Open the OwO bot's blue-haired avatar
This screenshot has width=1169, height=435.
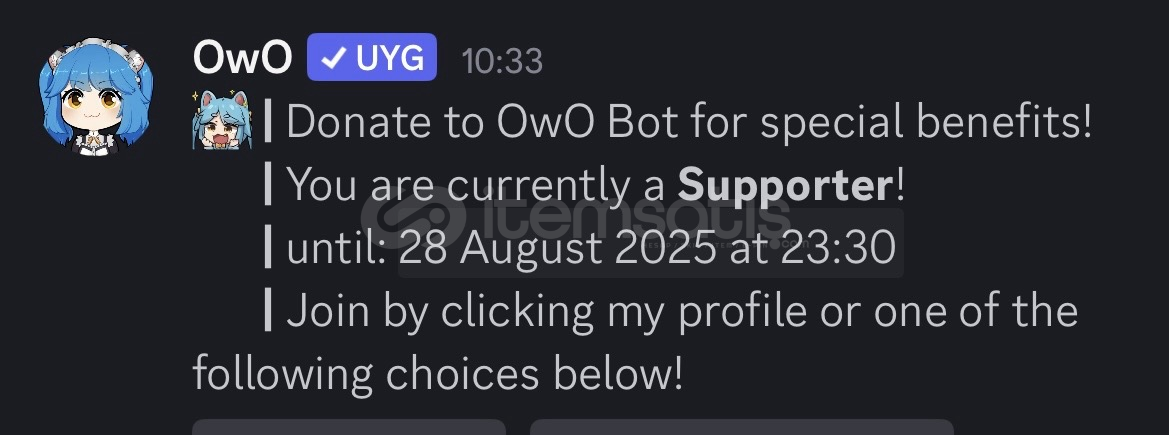96,97
